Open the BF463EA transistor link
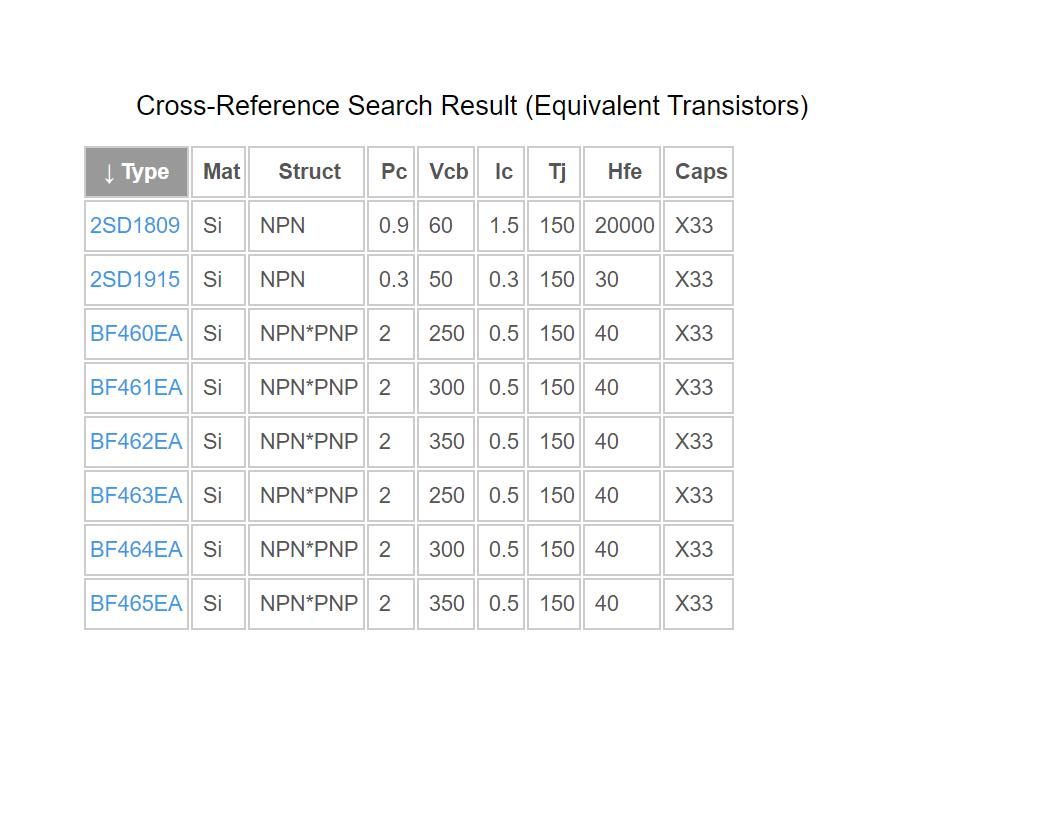1055x815 pixels. pos(136,495)
